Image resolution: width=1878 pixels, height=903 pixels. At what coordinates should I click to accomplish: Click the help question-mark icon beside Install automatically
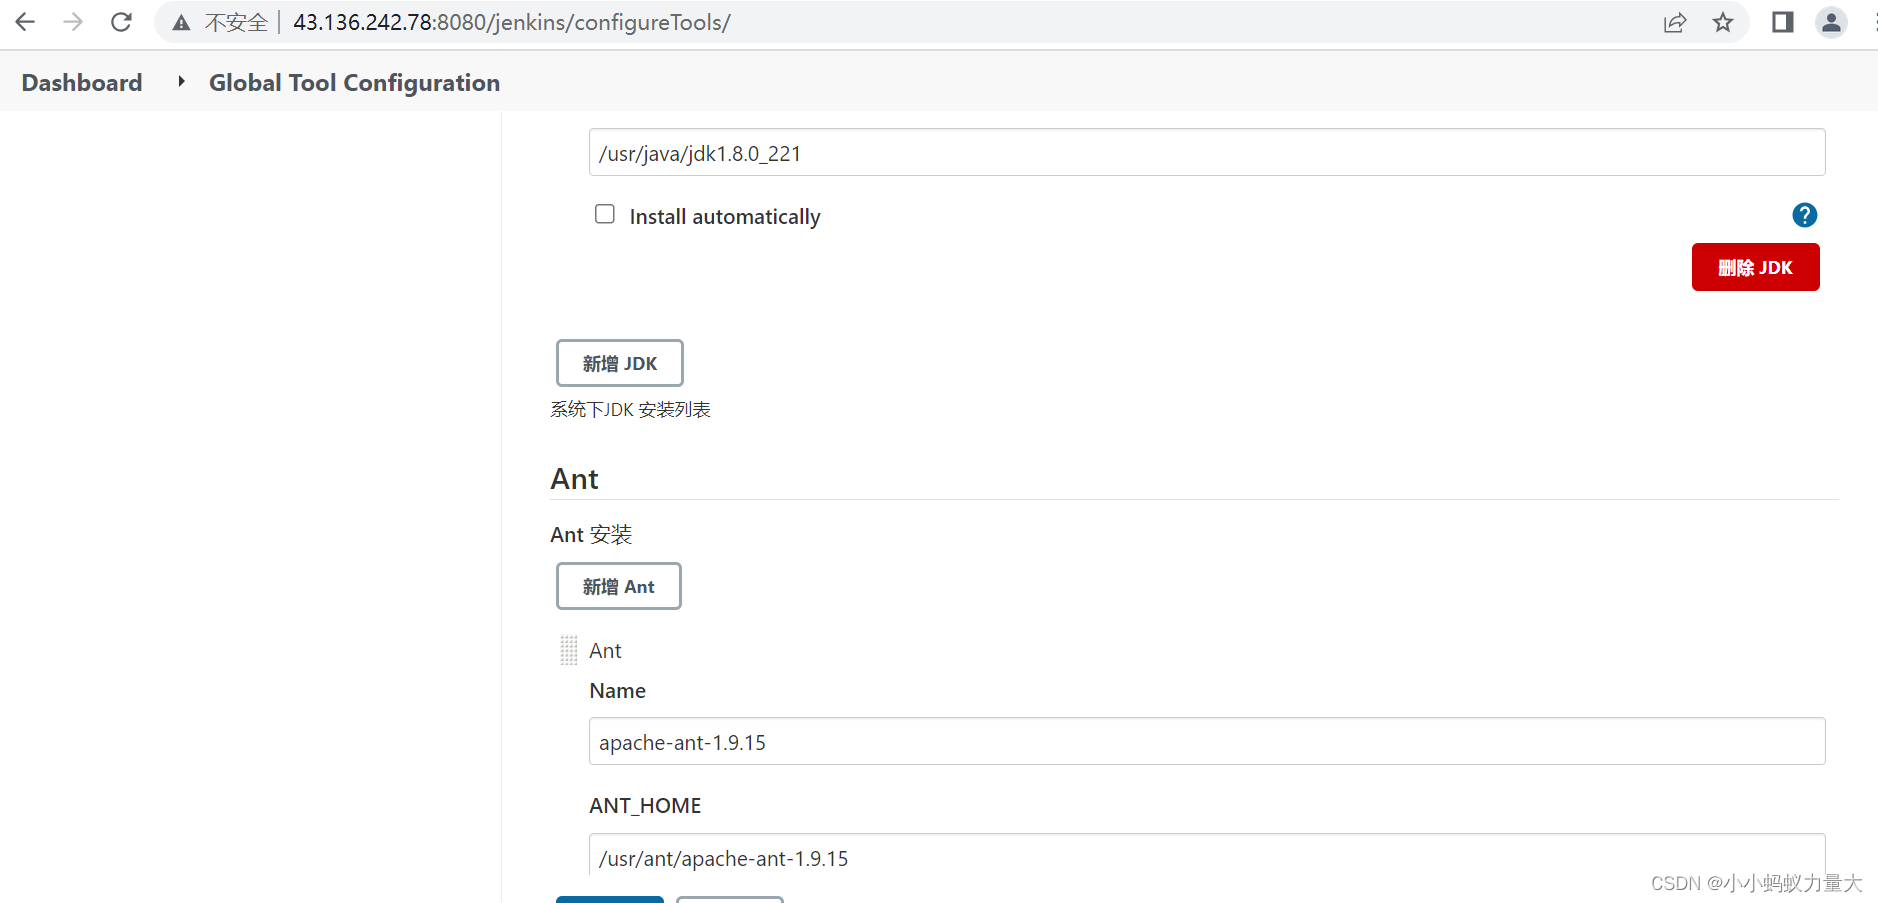click(x=1803, y=215)
